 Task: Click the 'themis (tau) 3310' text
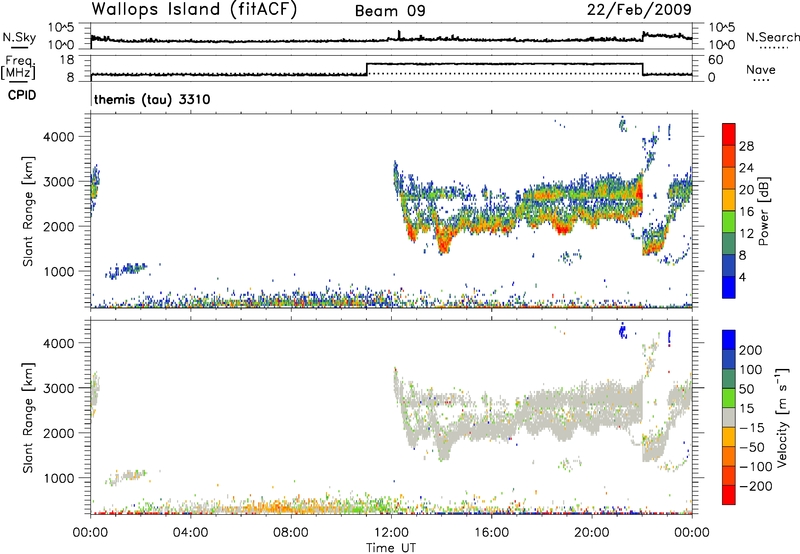click(152, 99)
